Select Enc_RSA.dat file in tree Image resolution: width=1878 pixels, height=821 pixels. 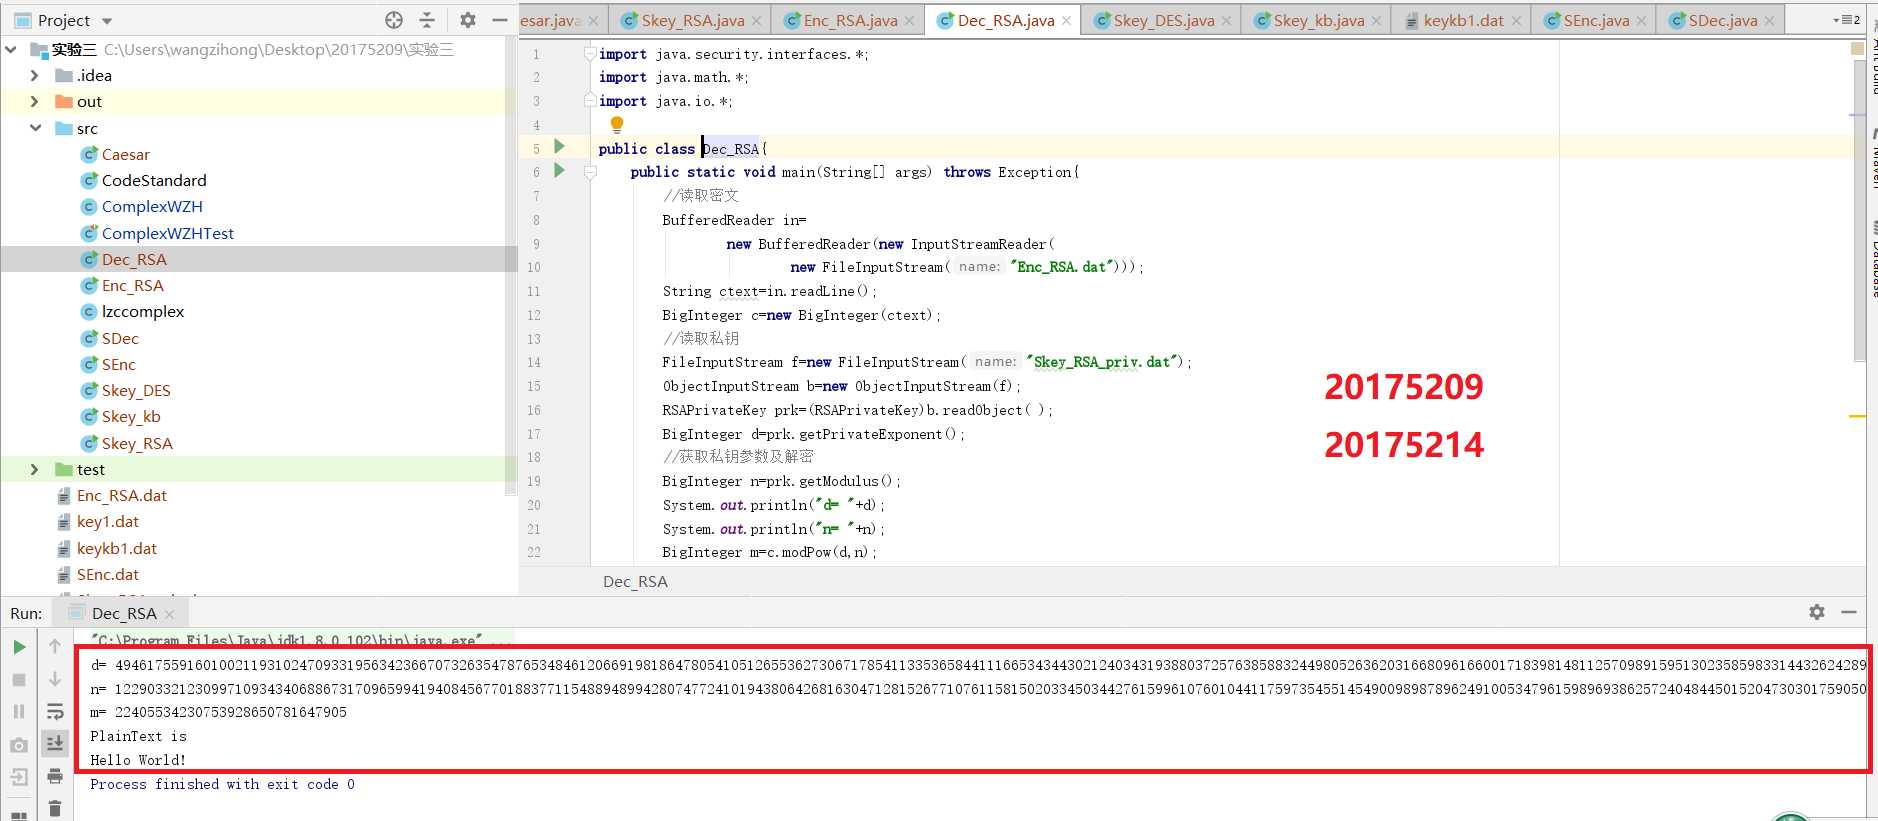coord(121,495)
